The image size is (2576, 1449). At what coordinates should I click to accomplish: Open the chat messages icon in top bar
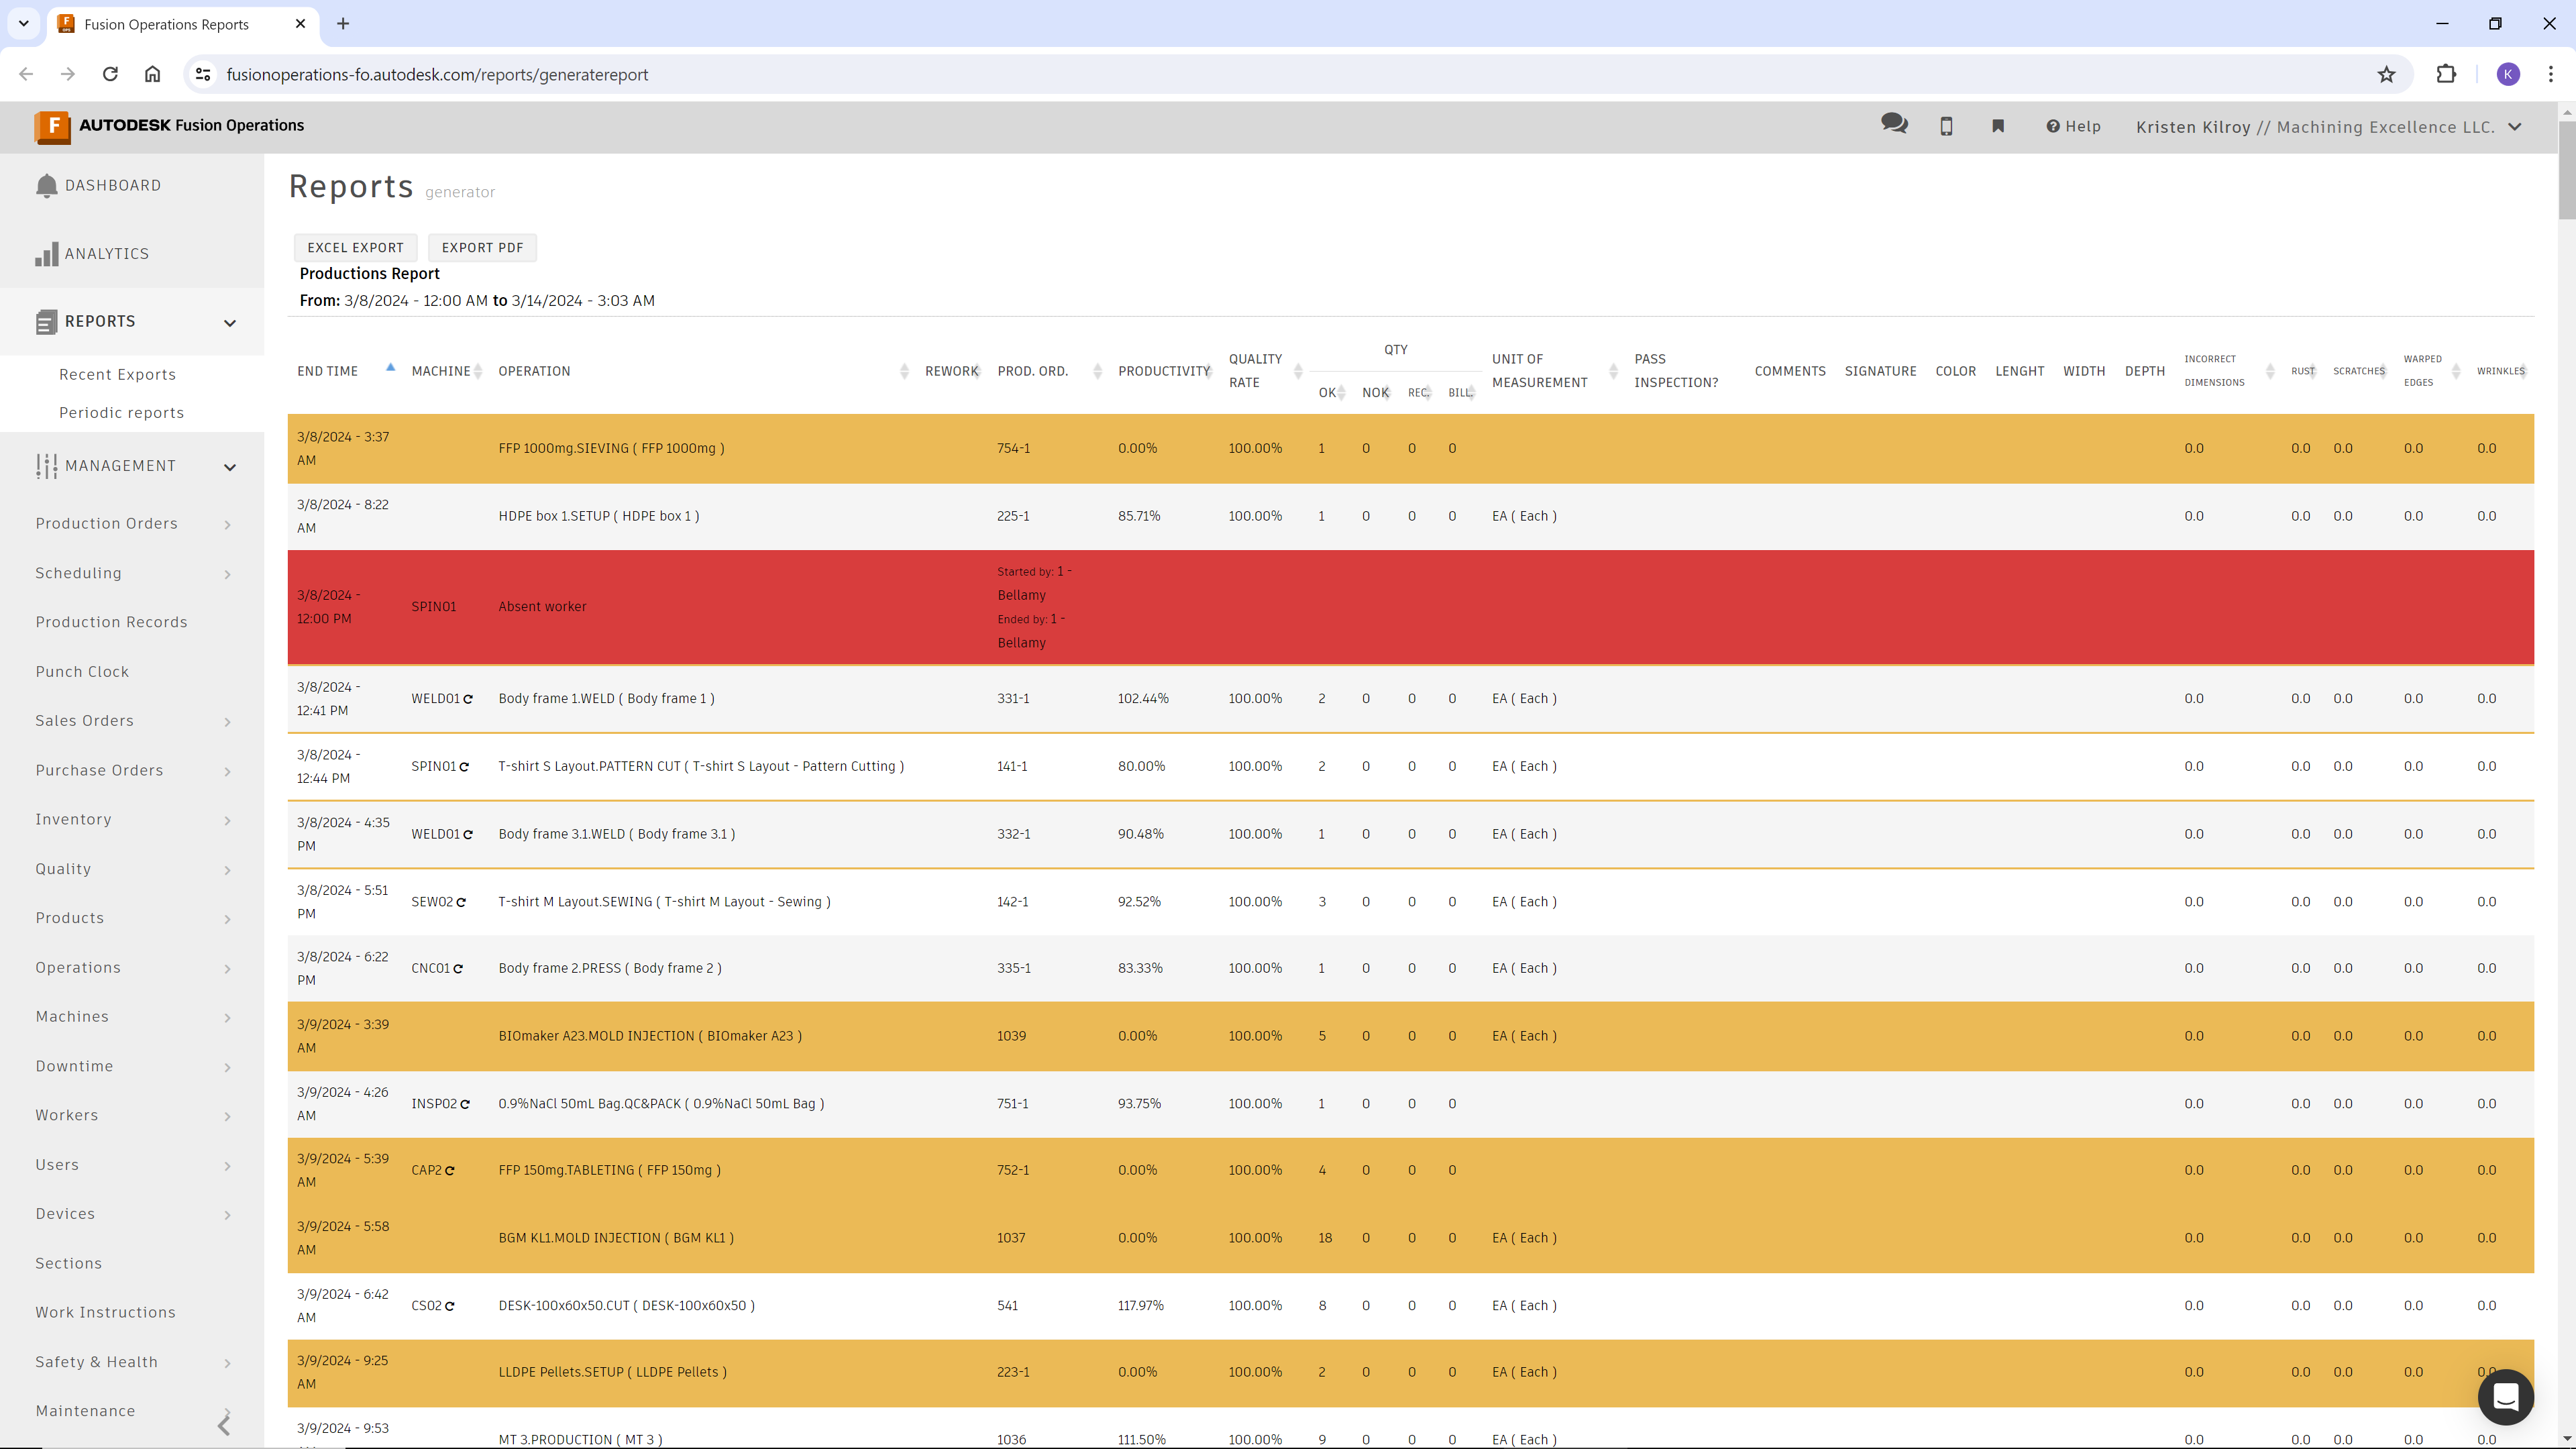(1894, 126)
